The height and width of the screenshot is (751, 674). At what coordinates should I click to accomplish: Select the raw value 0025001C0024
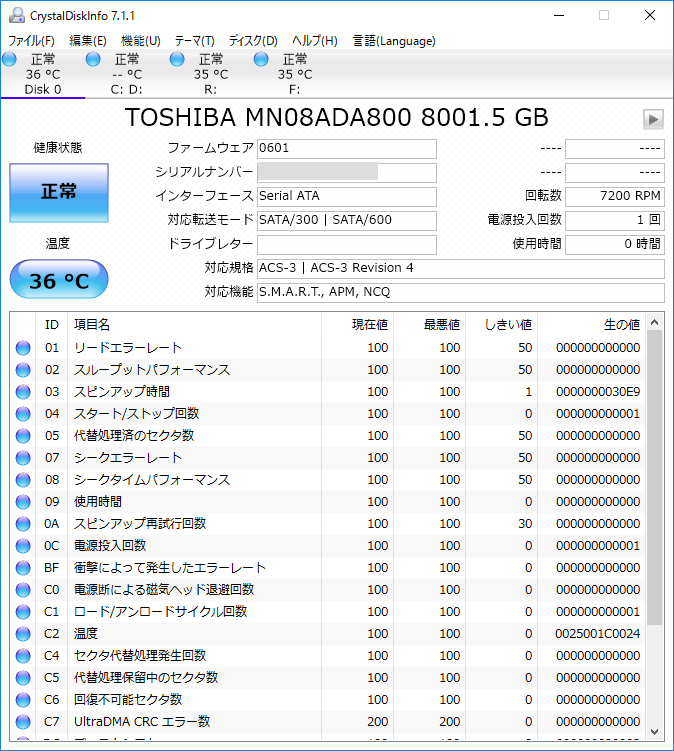598,634
